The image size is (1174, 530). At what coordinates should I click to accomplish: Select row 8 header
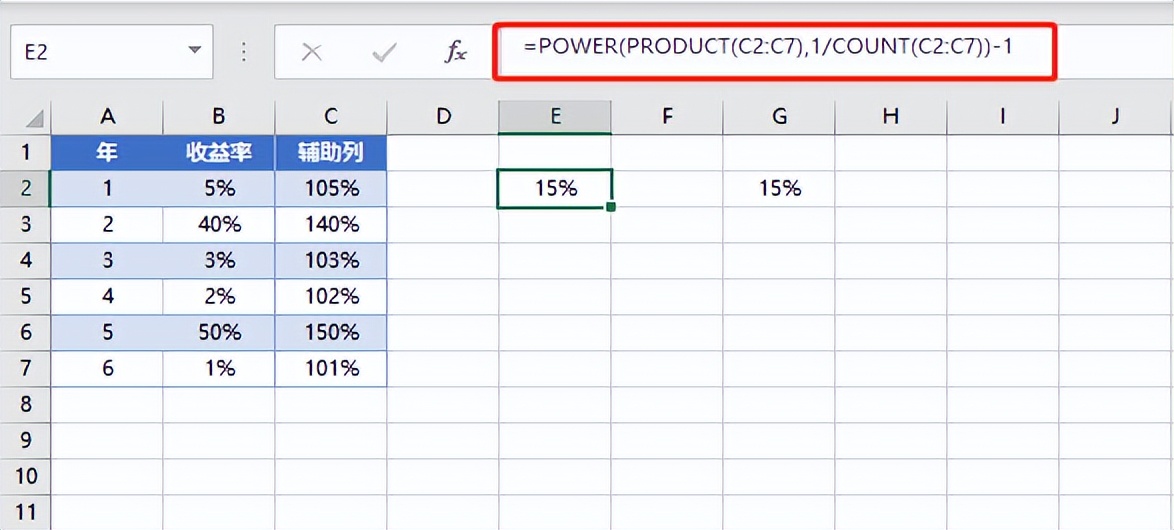point(25,404)
